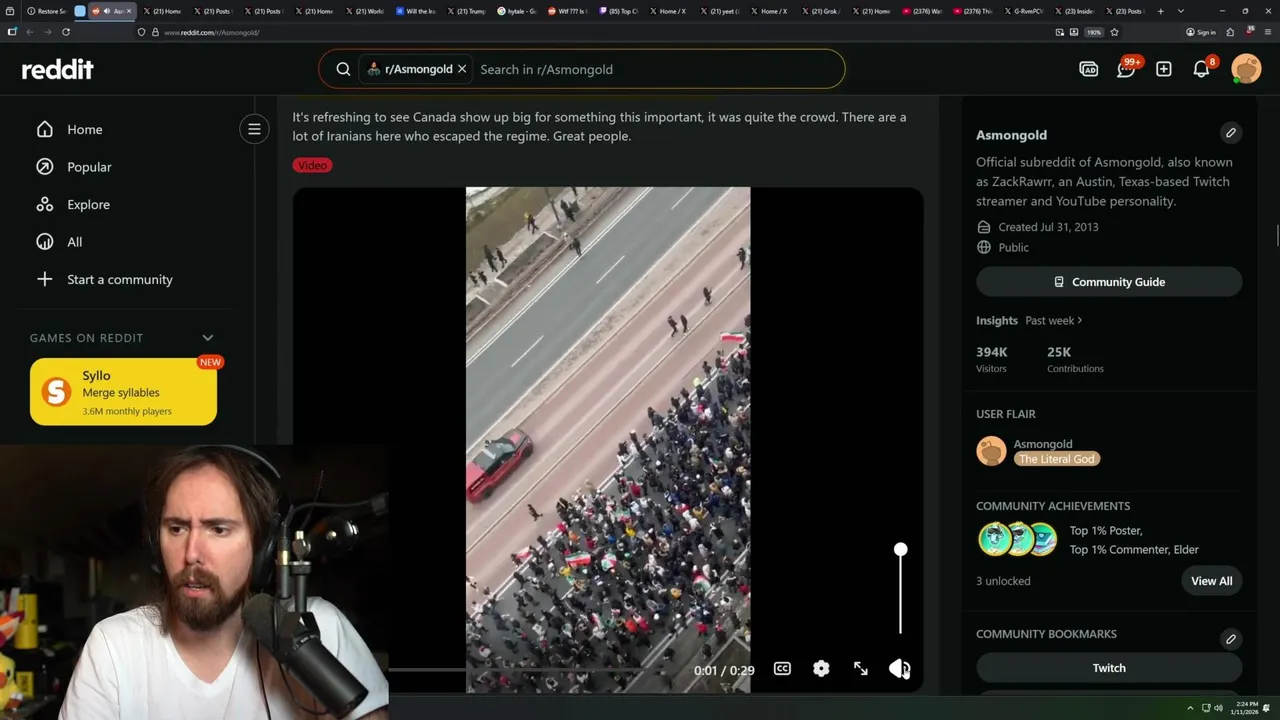Open a new browser tab
The width and height of the screenshot is (1280, 720).
click(x=1160, y=11)
